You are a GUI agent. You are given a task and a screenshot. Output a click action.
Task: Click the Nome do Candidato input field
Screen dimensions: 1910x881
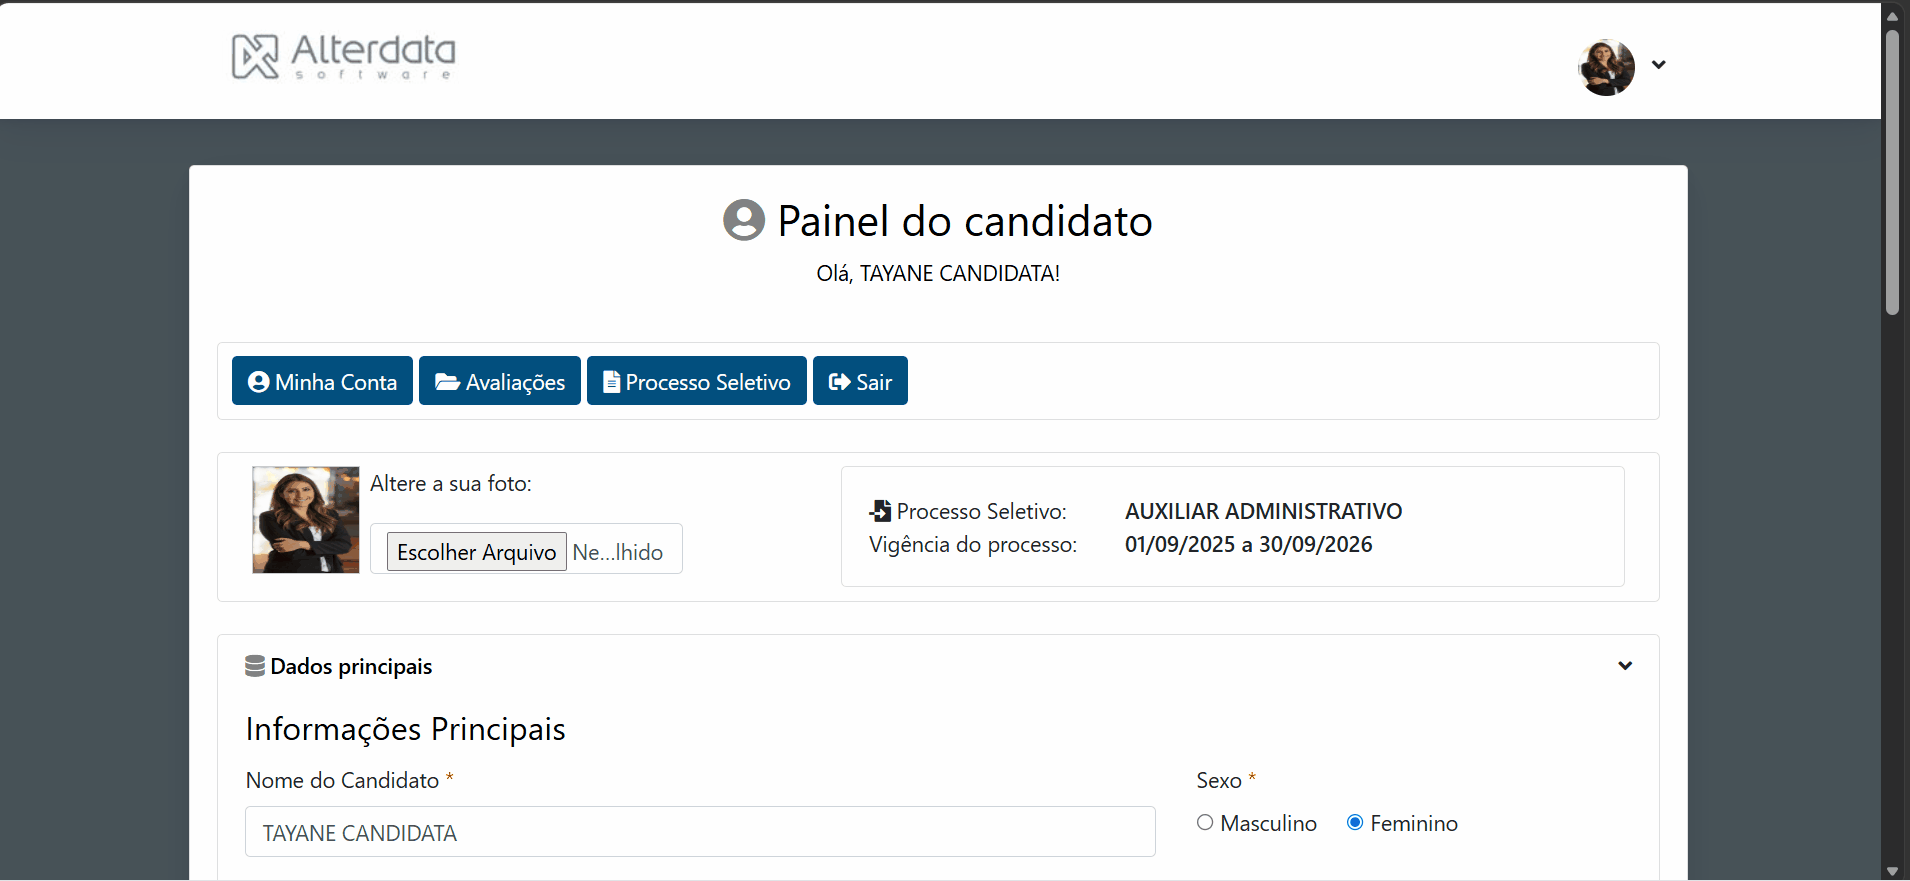pos(700,832)
